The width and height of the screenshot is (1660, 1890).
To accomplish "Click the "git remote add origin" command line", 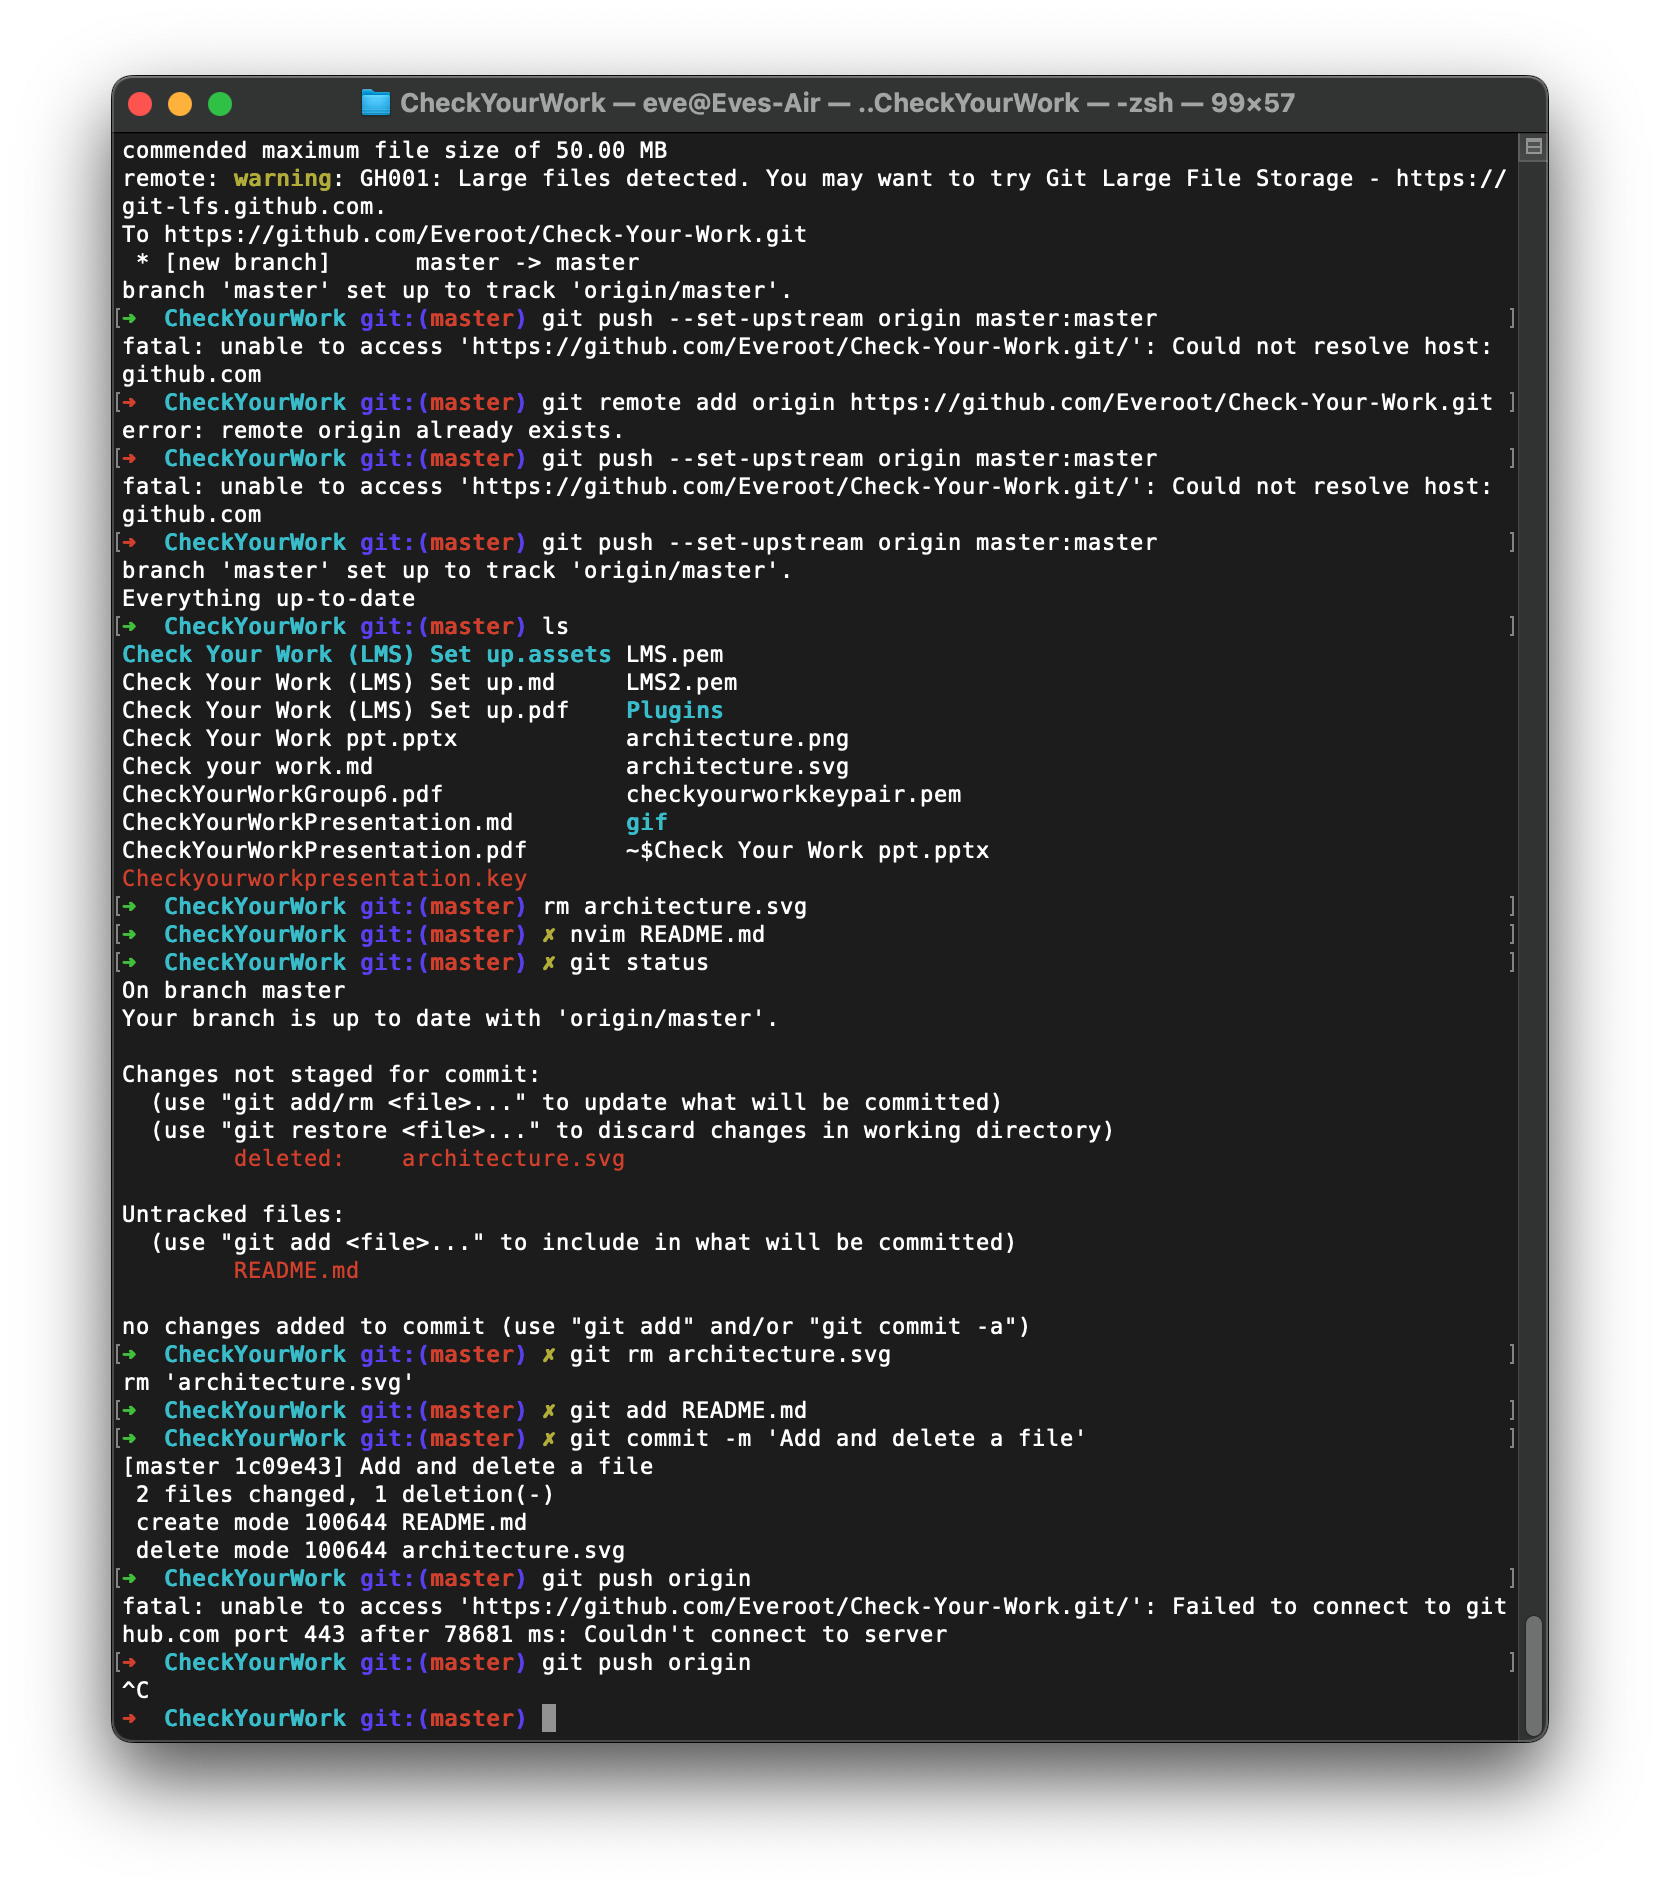I will 1017,402.
